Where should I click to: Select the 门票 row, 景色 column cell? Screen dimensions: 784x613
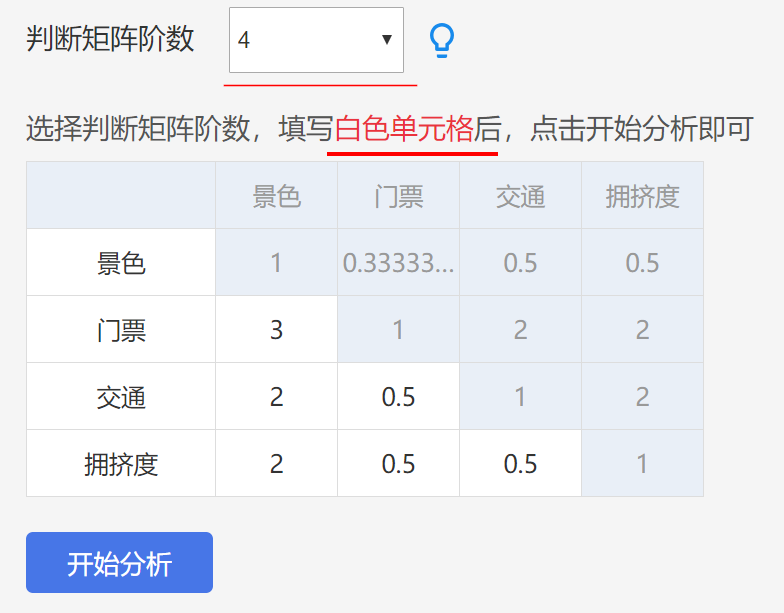click(x=276, y=330)
